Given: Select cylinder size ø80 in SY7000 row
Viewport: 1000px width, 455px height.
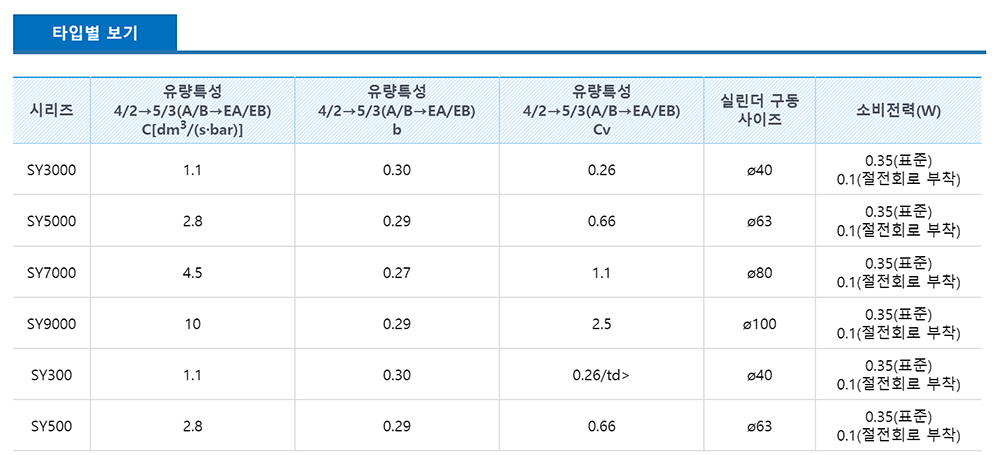Looking at the screenshot, I should [x=760, y=272].
